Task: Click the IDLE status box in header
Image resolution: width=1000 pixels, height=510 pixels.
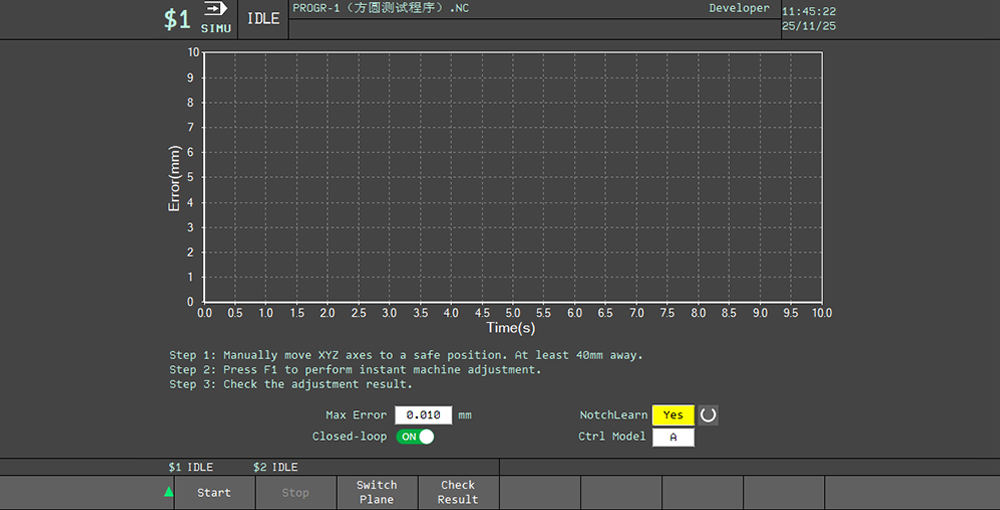Action: tap(263, 19)
